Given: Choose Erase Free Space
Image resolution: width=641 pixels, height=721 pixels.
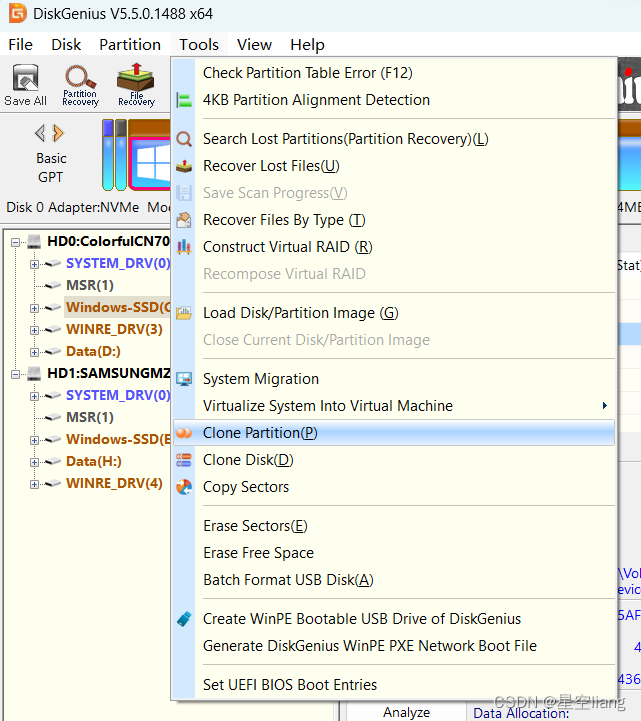Looking at the screenshot, I should click(394, 553).
